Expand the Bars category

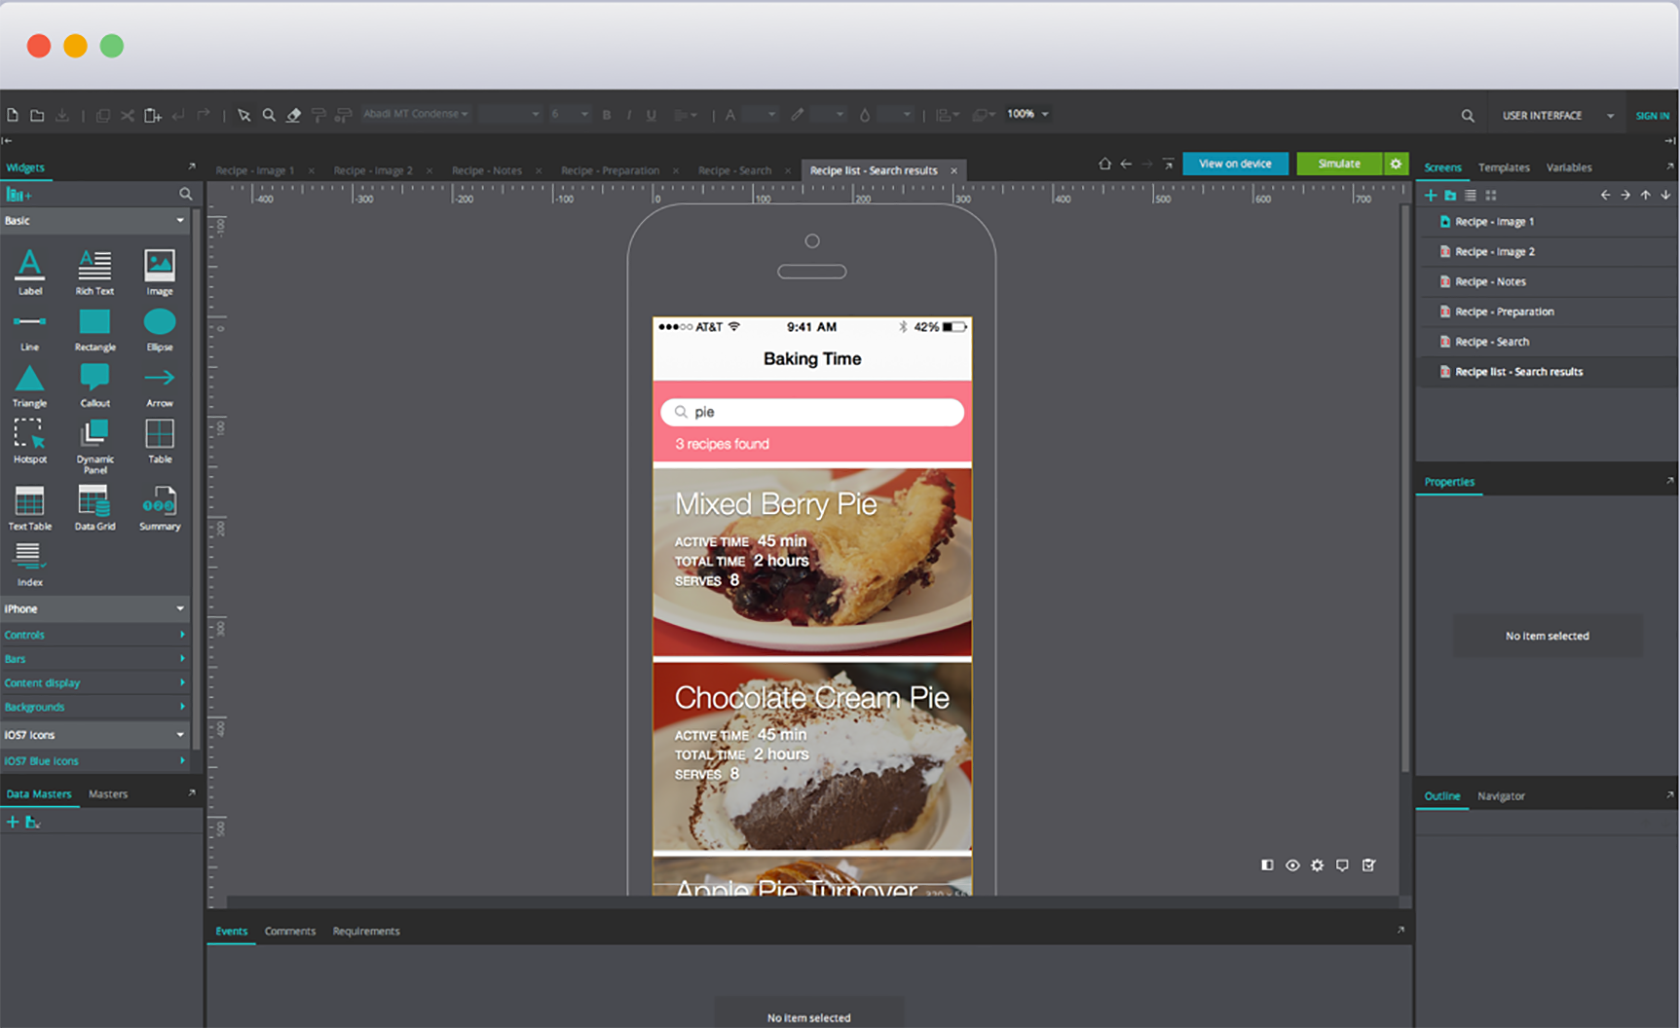95,659
